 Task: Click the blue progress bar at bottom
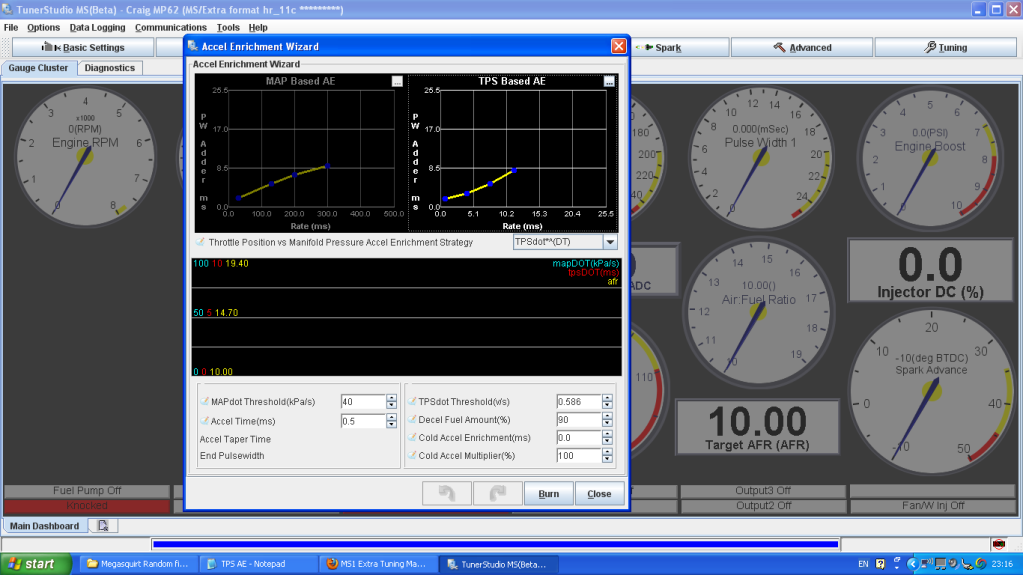[x=495, y=544]
